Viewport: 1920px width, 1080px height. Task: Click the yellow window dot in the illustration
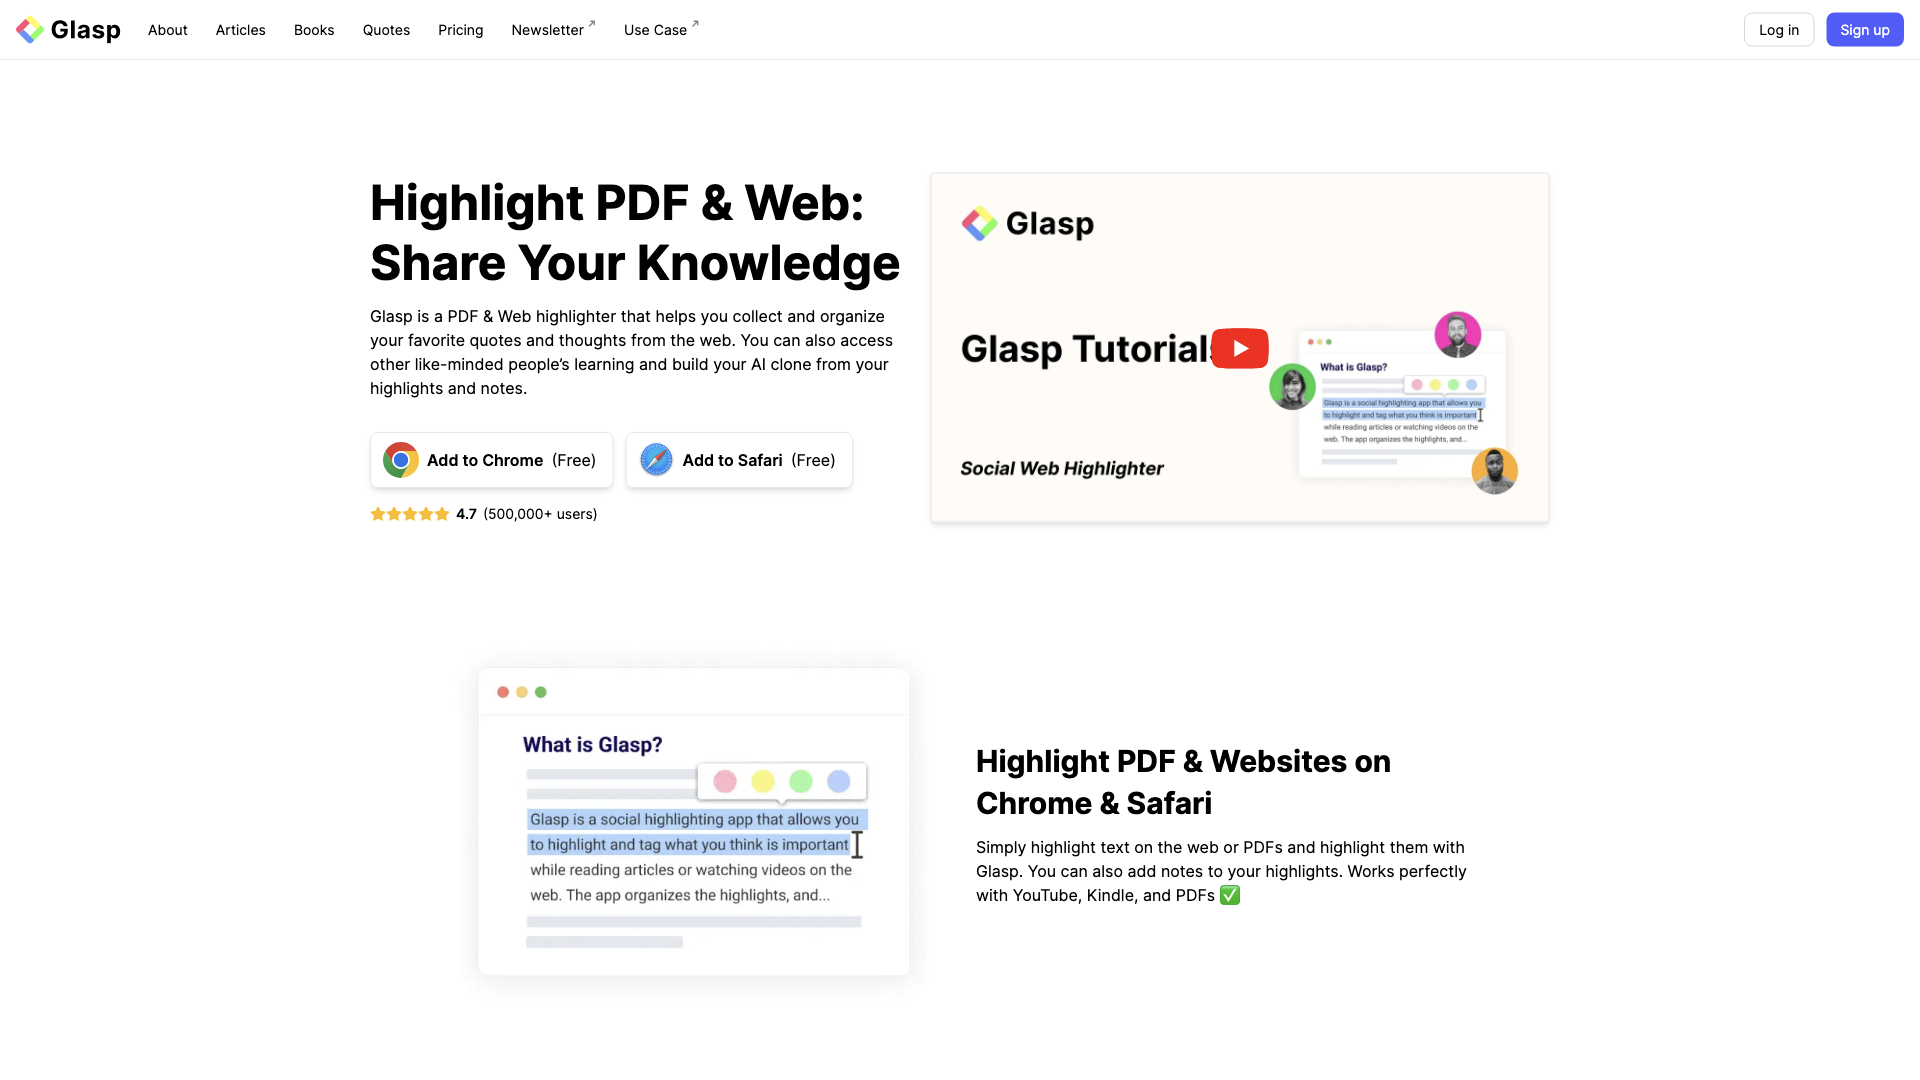[x=522, y=692]
